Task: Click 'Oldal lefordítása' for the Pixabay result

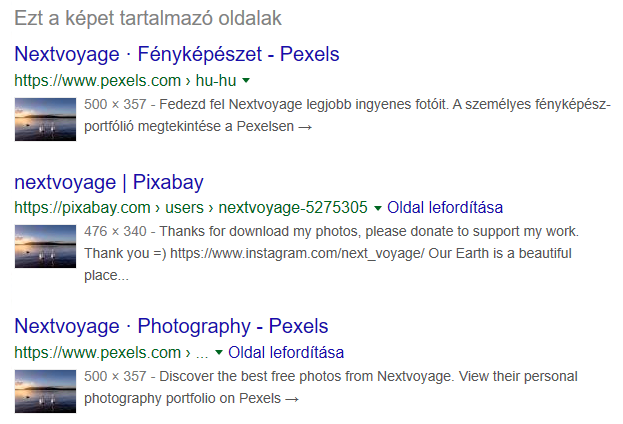Action: 445,208
